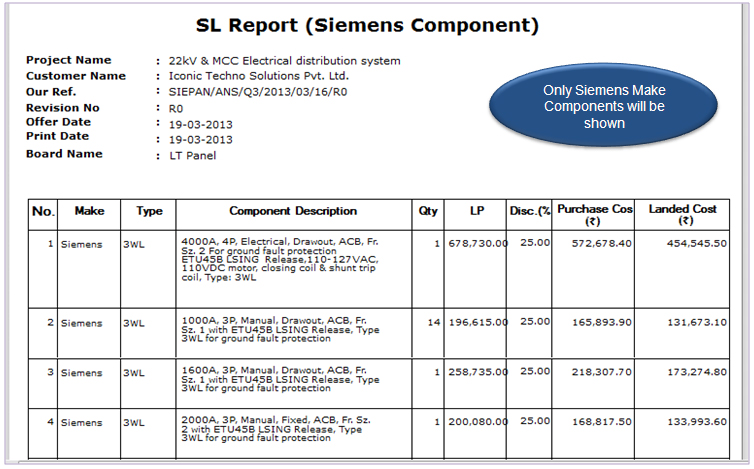
Task: Click purchase cost 218,307.70
Action: 602,372
